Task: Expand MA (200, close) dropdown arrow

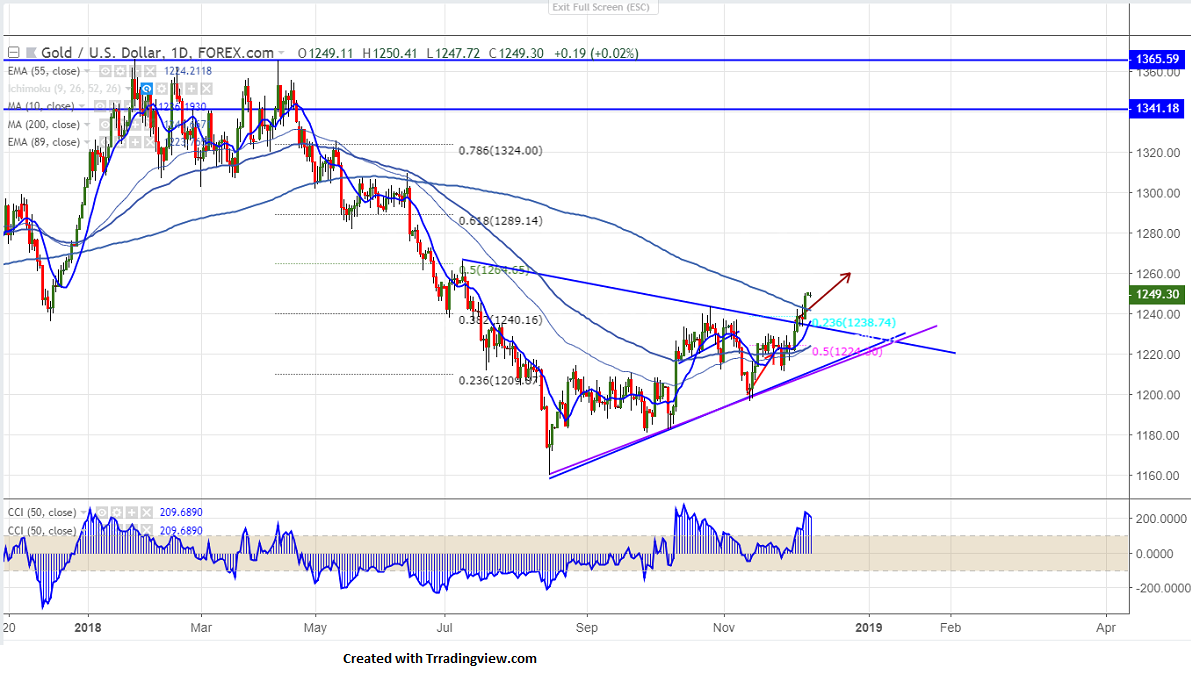Action: (x=87, y=125)
